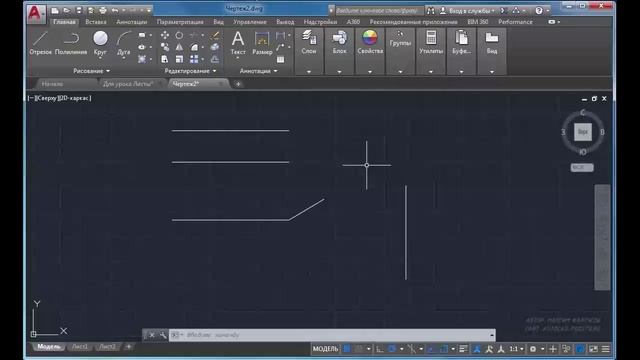640x360 pixels.
Task: Click the status bar customization menu icon
Action: pyautogui.click(x=606, y=349)
